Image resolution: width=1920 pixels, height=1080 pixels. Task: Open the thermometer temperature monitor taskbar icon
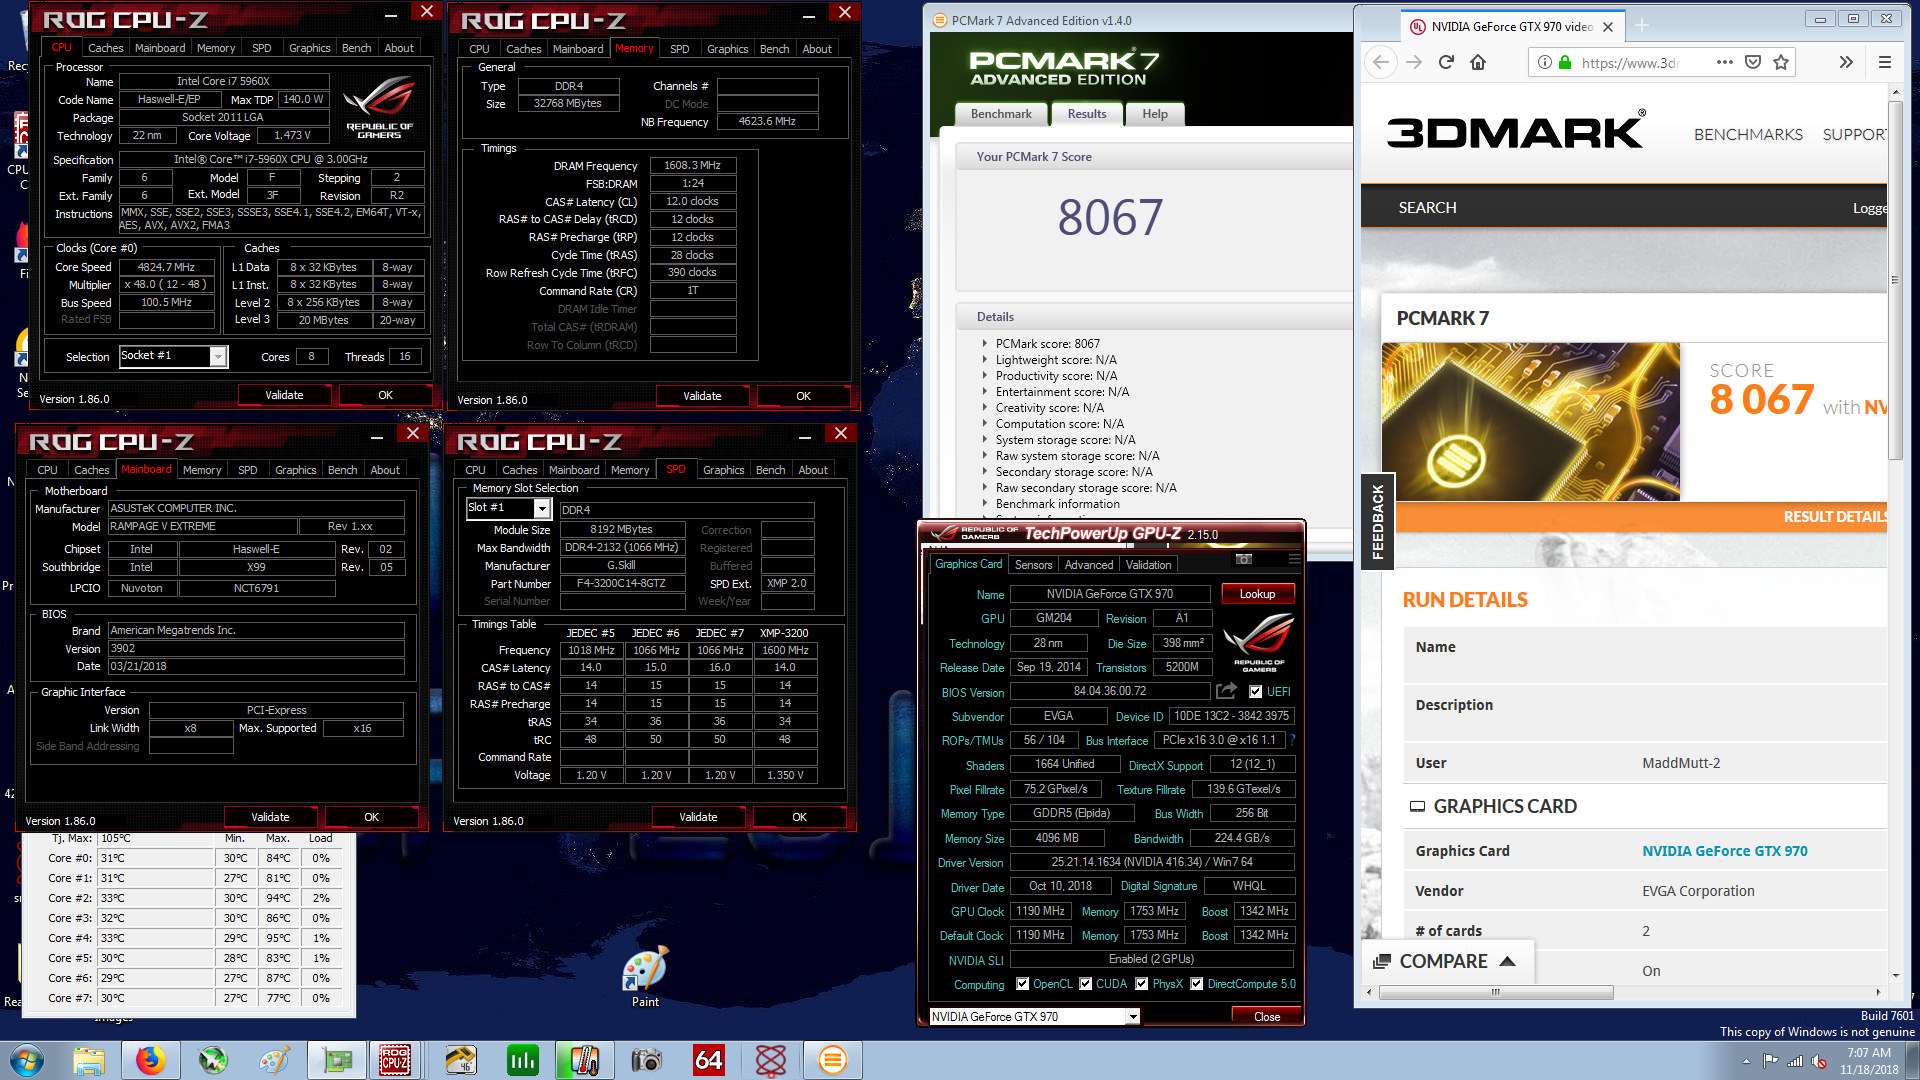point(584,1060)
